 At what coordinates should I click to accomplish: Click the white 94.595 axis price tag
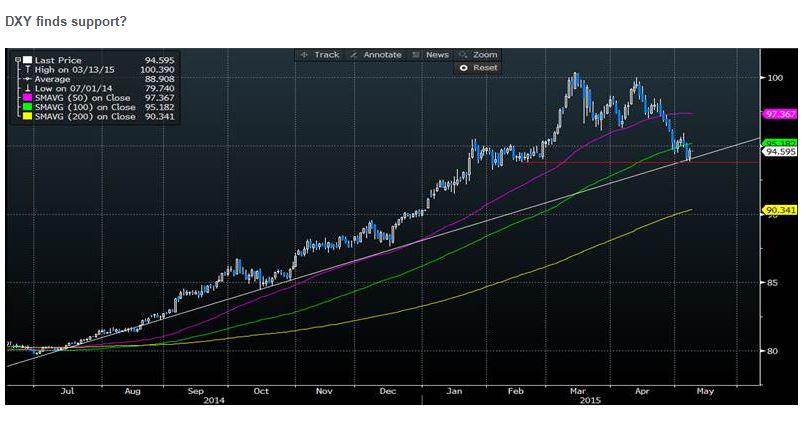coord(780,152)
